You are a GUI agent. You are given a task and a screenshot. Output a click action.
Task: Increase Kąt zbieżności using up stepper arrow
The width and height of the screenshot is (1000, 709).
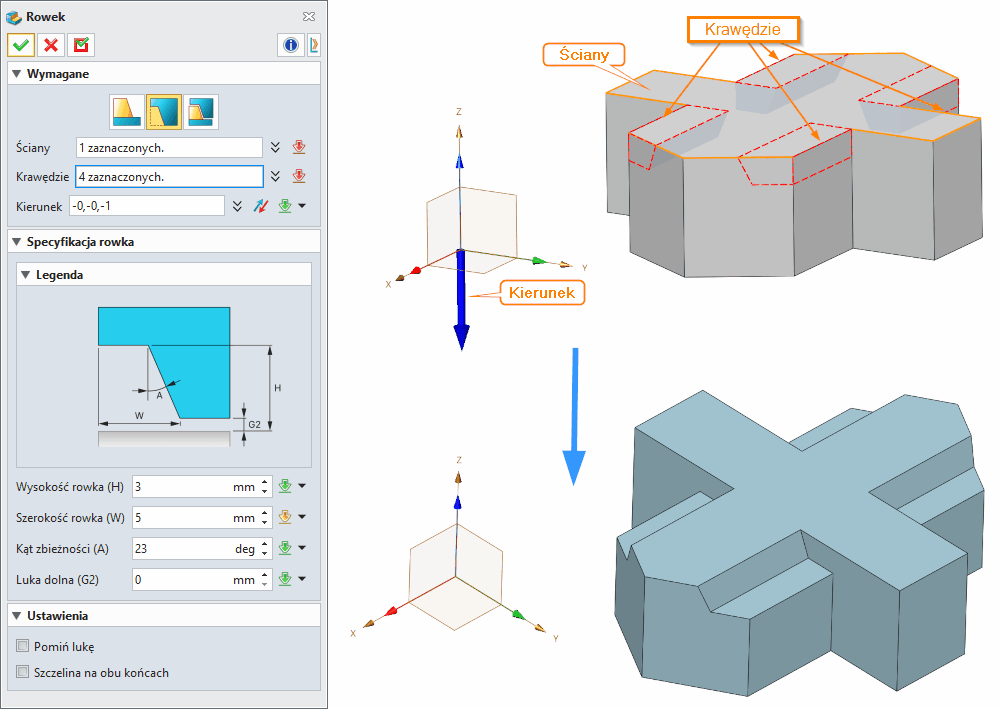(265, 543)
